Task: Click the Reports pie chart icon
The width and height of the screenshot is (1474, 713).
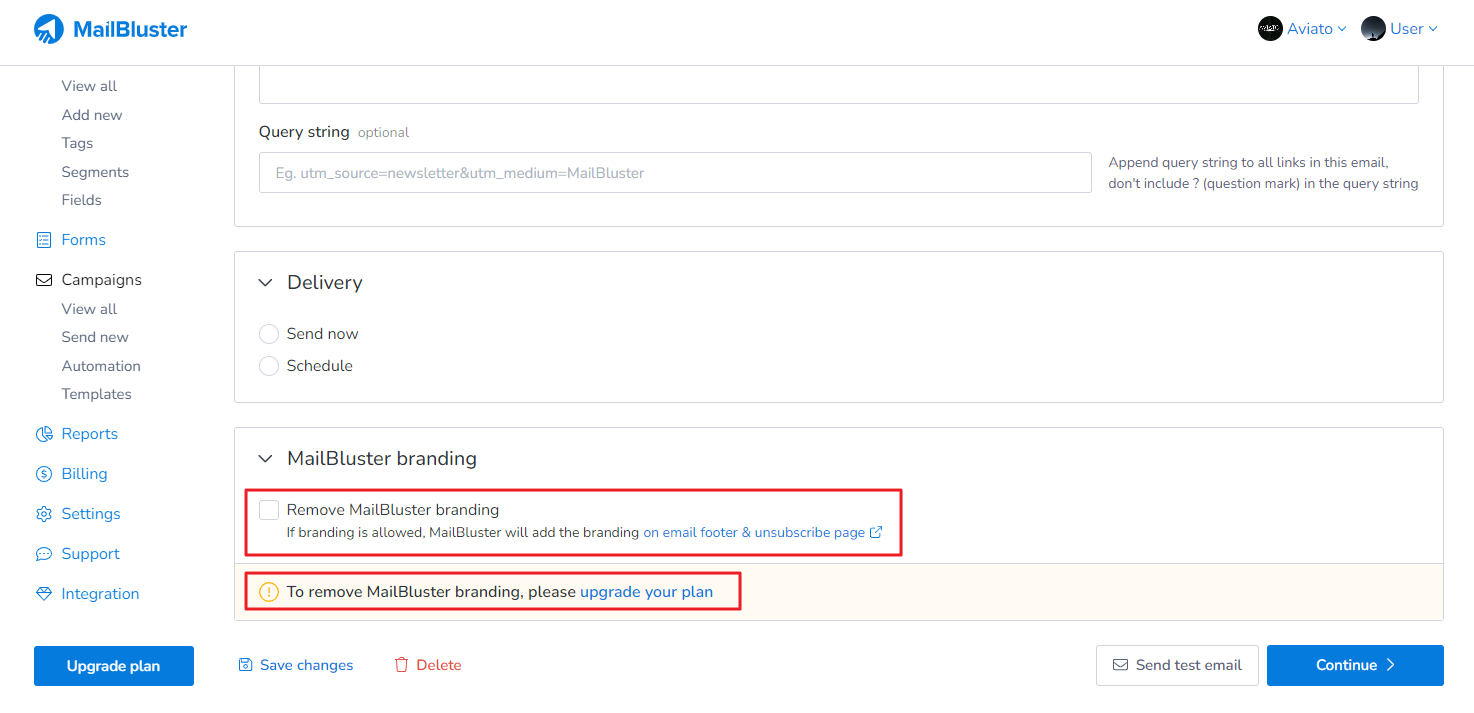Action: click(x=44, y=434)
